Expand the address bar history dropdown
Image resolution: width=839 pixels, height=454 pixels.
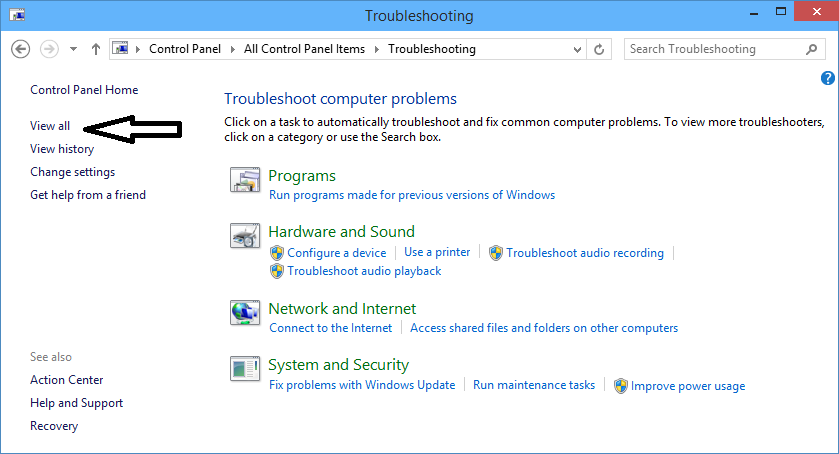(578, 49)
